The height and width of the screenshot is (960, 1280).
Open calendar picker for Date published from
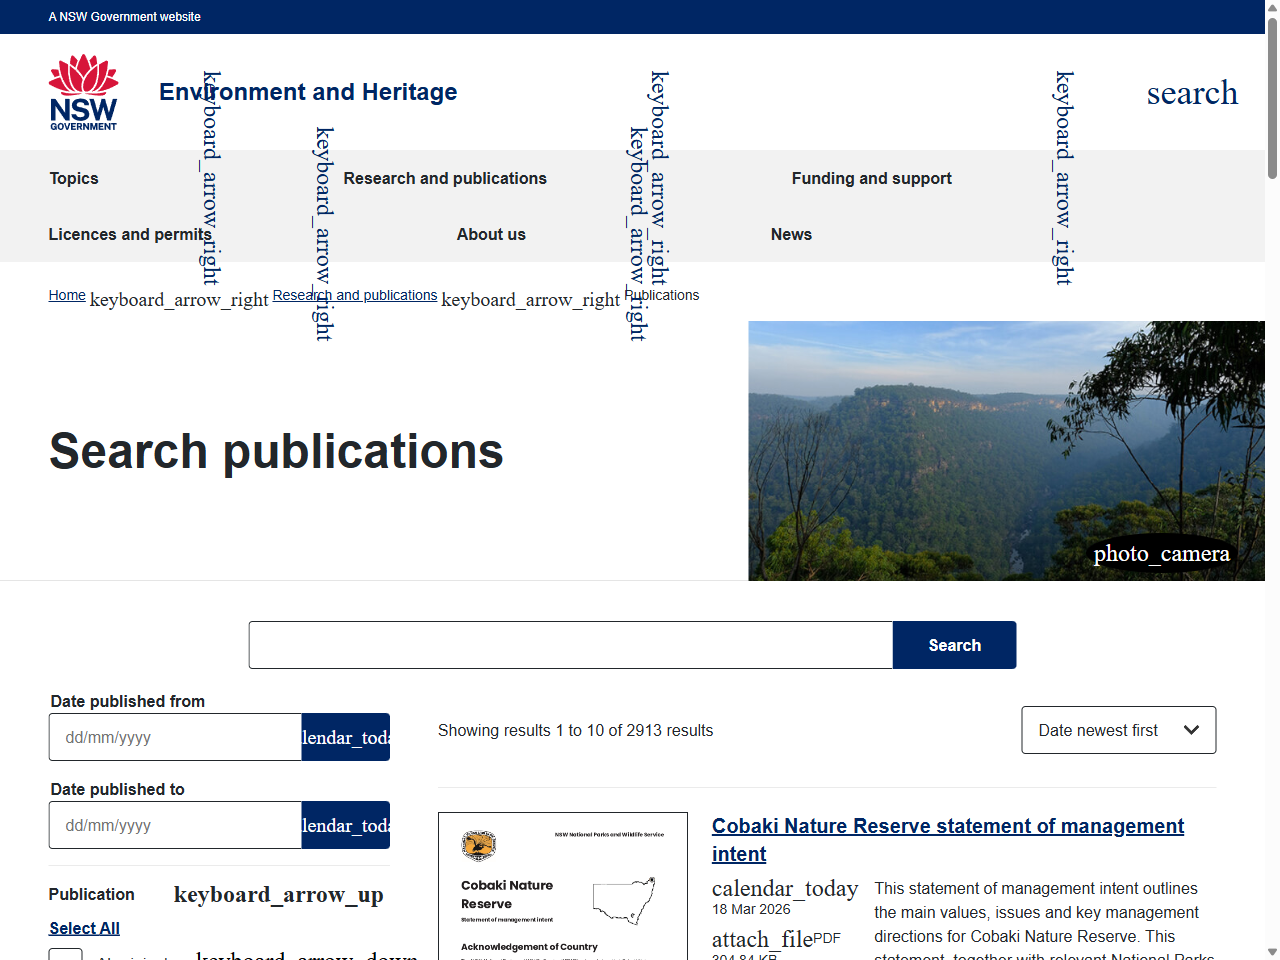345,737
